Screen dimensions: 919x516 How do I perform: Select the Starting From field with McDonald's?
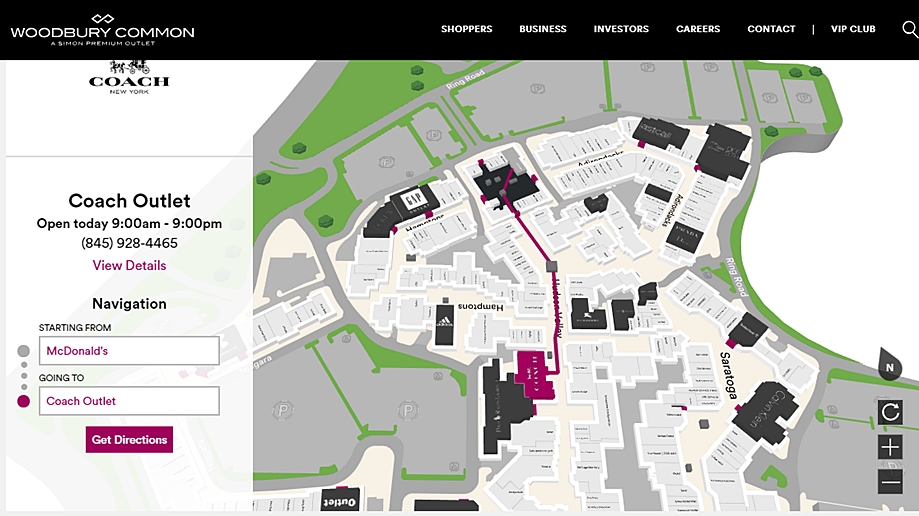(x=129, y=351)
